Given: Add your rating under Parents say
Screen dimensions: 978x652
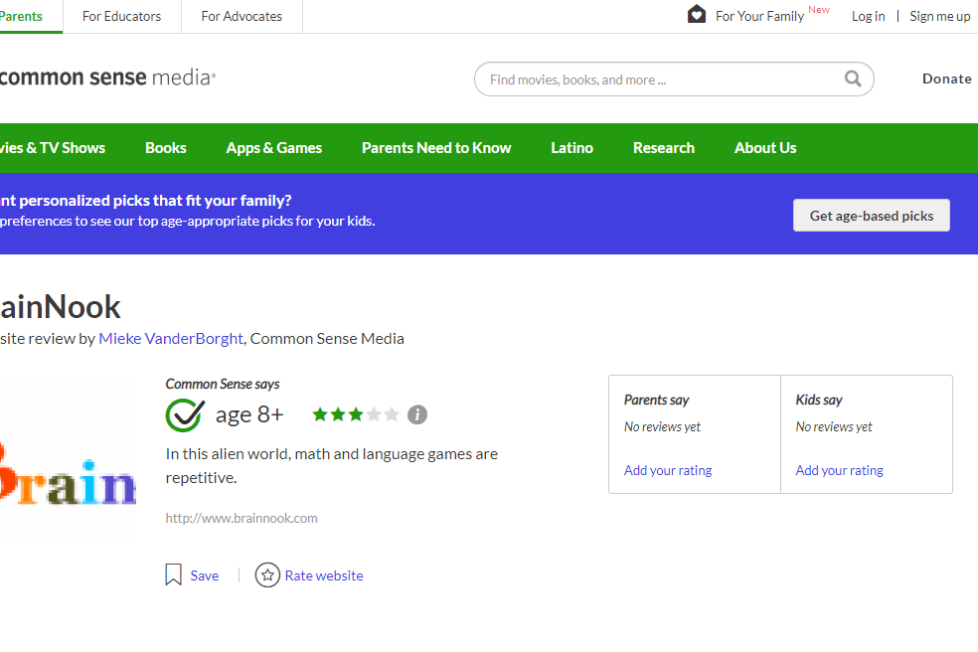Looking at the screenshot, I should [x=667, y=470].
